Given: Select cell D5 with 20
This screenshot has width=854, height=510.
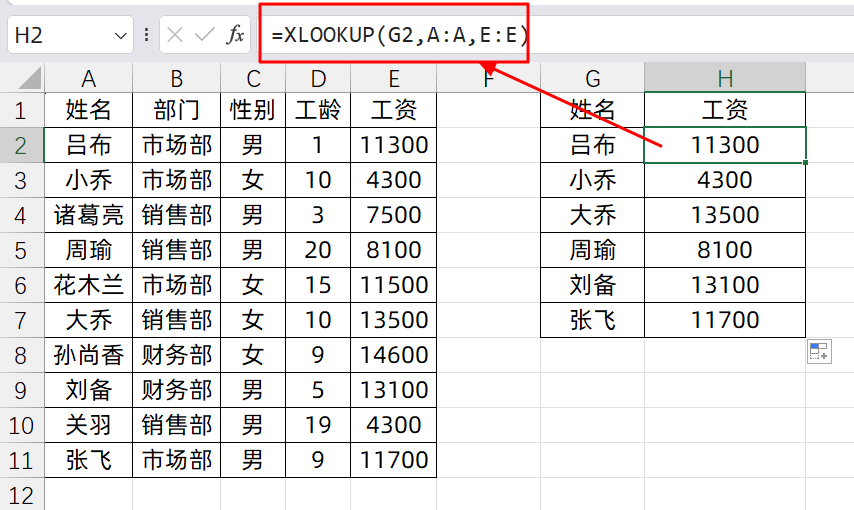Looking at the screenshot, I should pos(318,250).
